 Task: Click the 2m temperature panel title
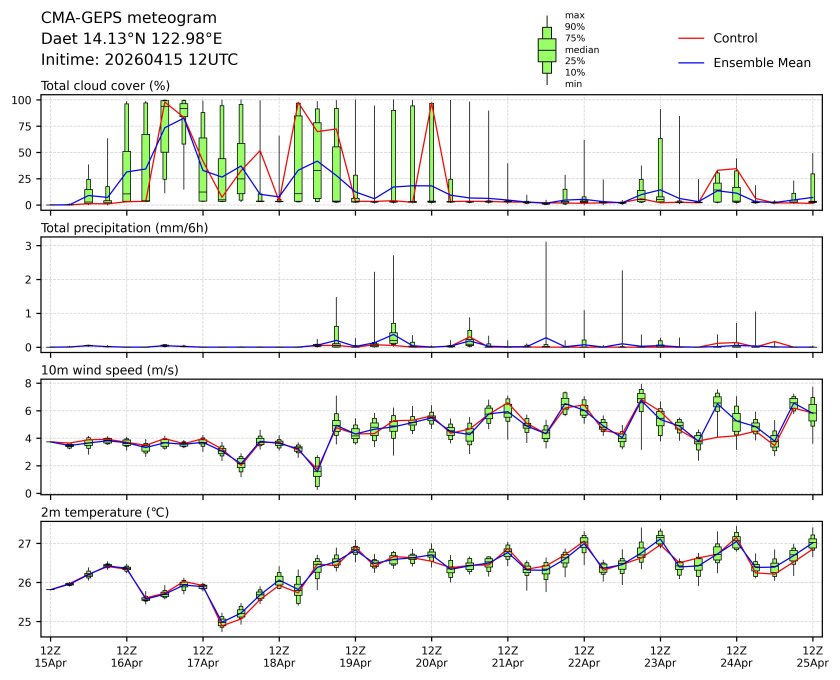coord(105,513)
